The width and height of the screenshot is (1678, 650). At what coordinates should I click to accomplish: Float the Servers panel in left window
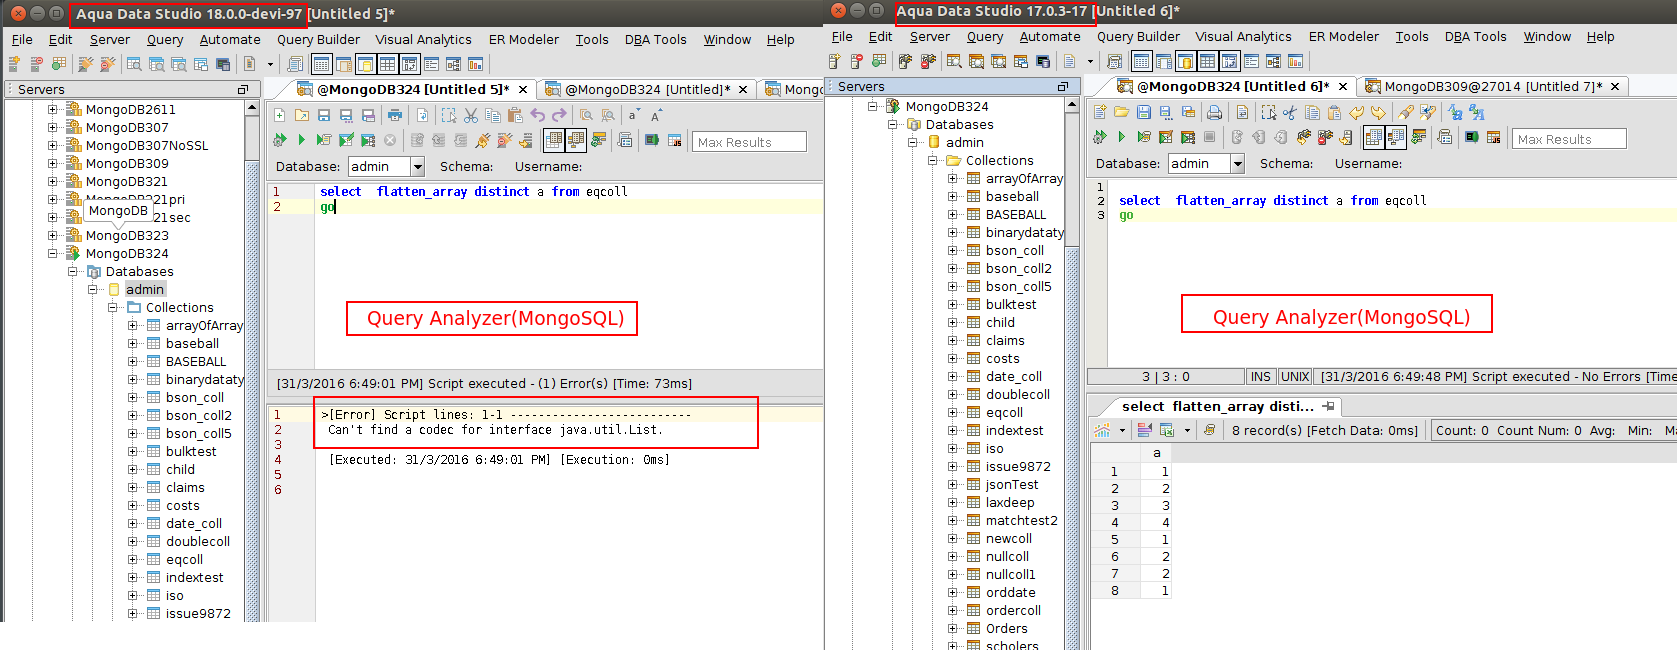(x=242, y=90)
